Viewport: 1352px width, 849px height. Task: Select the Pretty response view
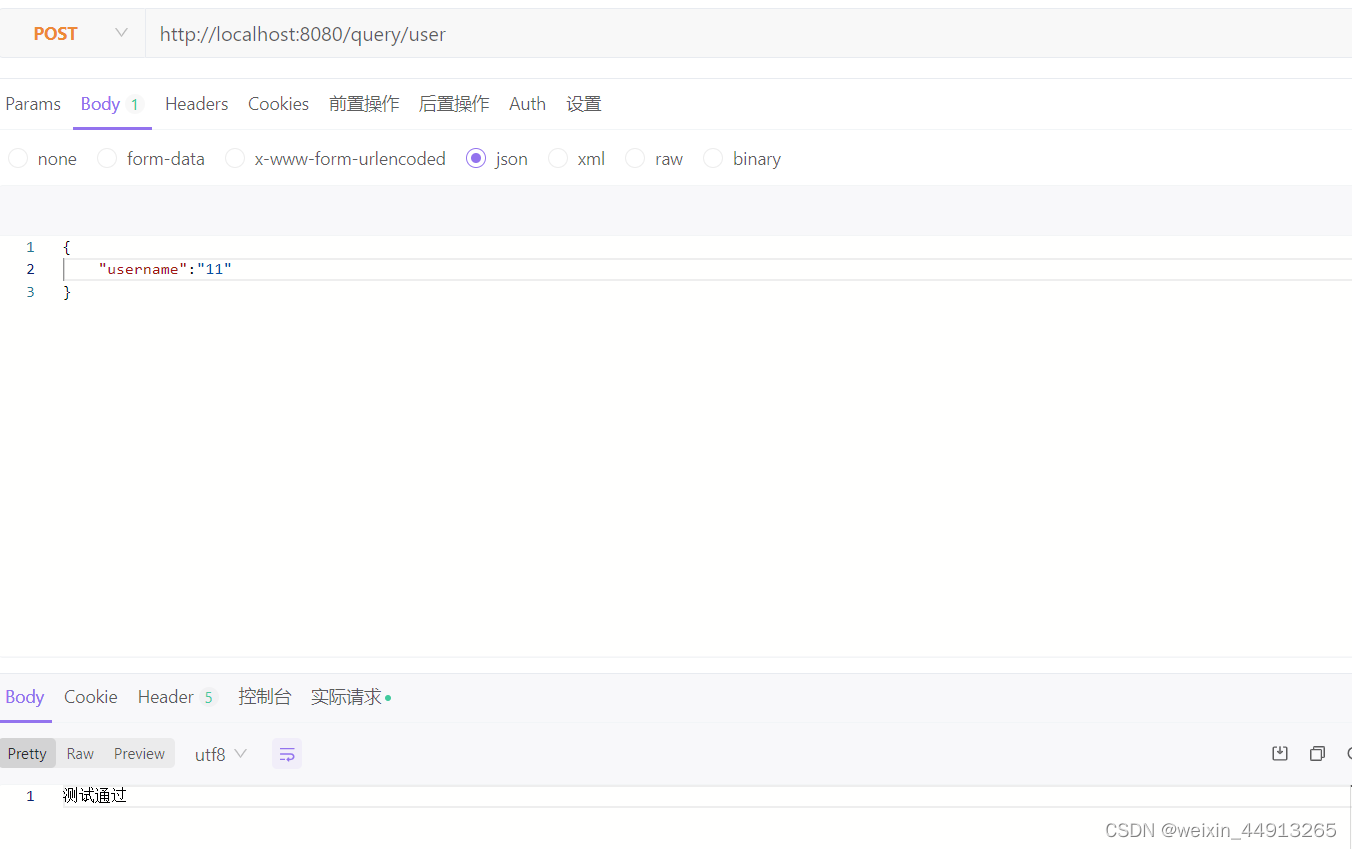point(27,753)
